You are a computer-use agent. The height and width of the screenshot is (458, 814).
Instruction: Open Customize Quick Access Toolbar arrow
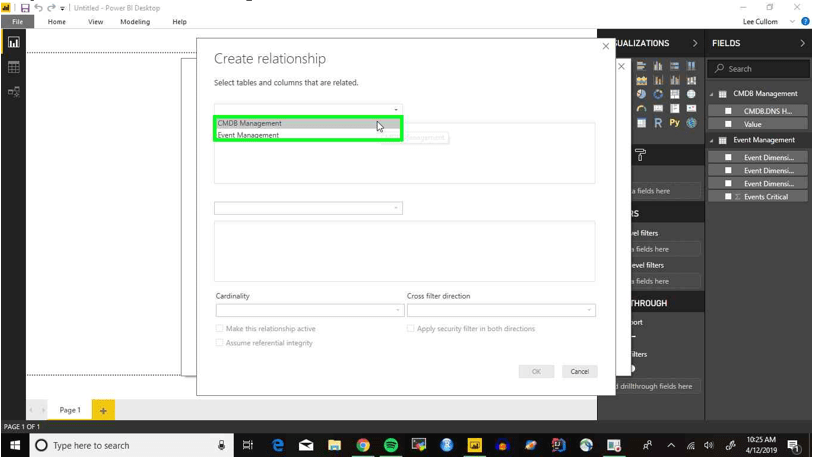[x=62, y=8]
